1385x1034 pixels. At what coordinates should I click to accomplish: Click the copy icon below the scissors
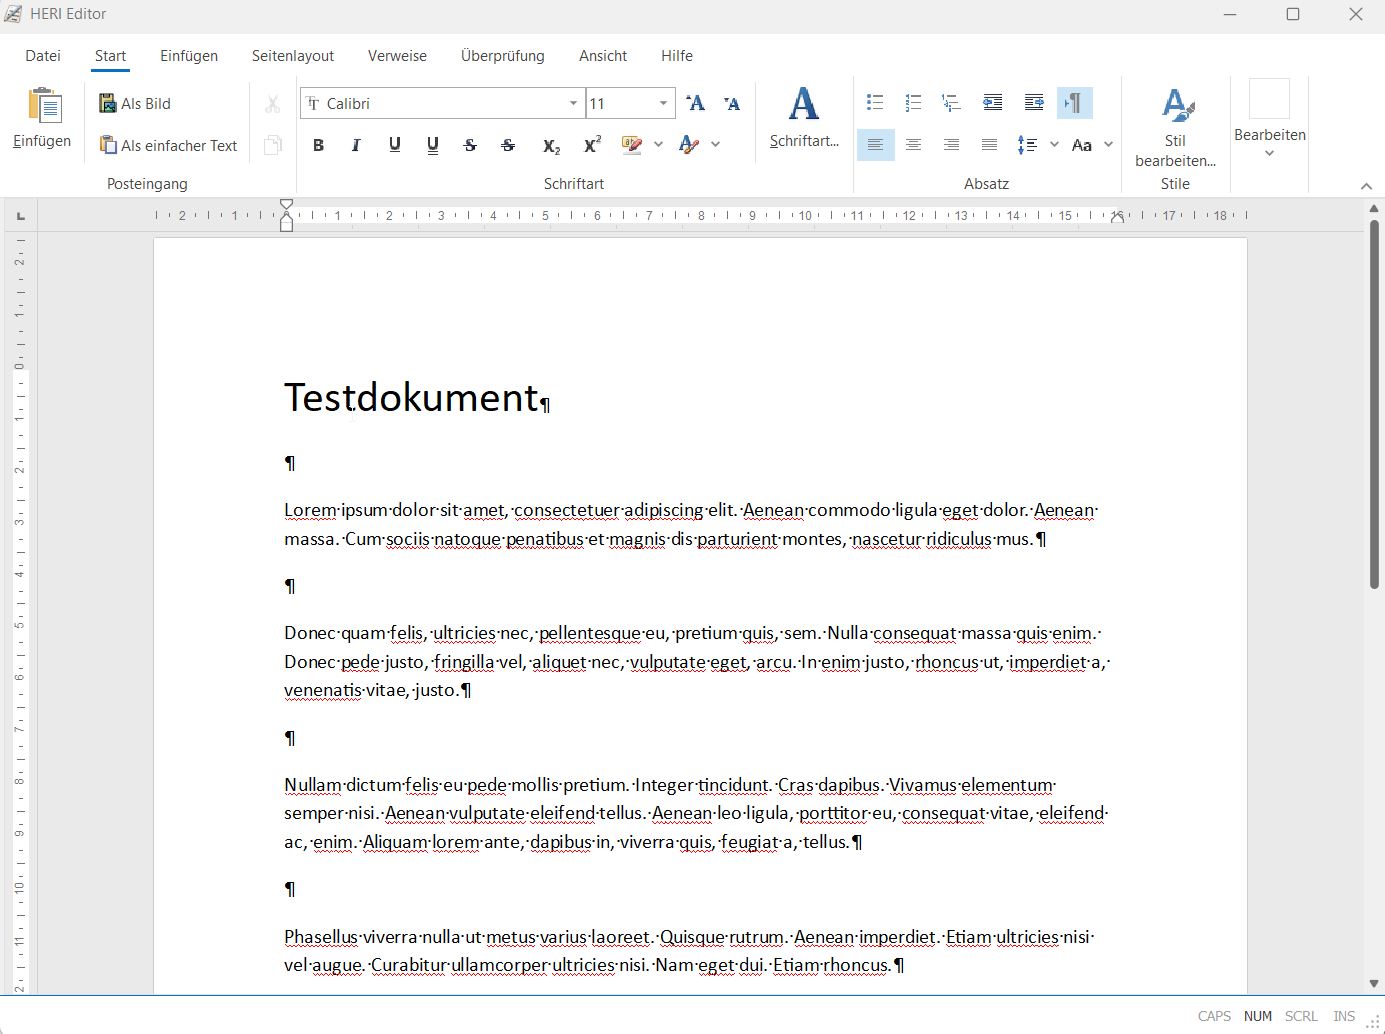click(x=272, y=145)
